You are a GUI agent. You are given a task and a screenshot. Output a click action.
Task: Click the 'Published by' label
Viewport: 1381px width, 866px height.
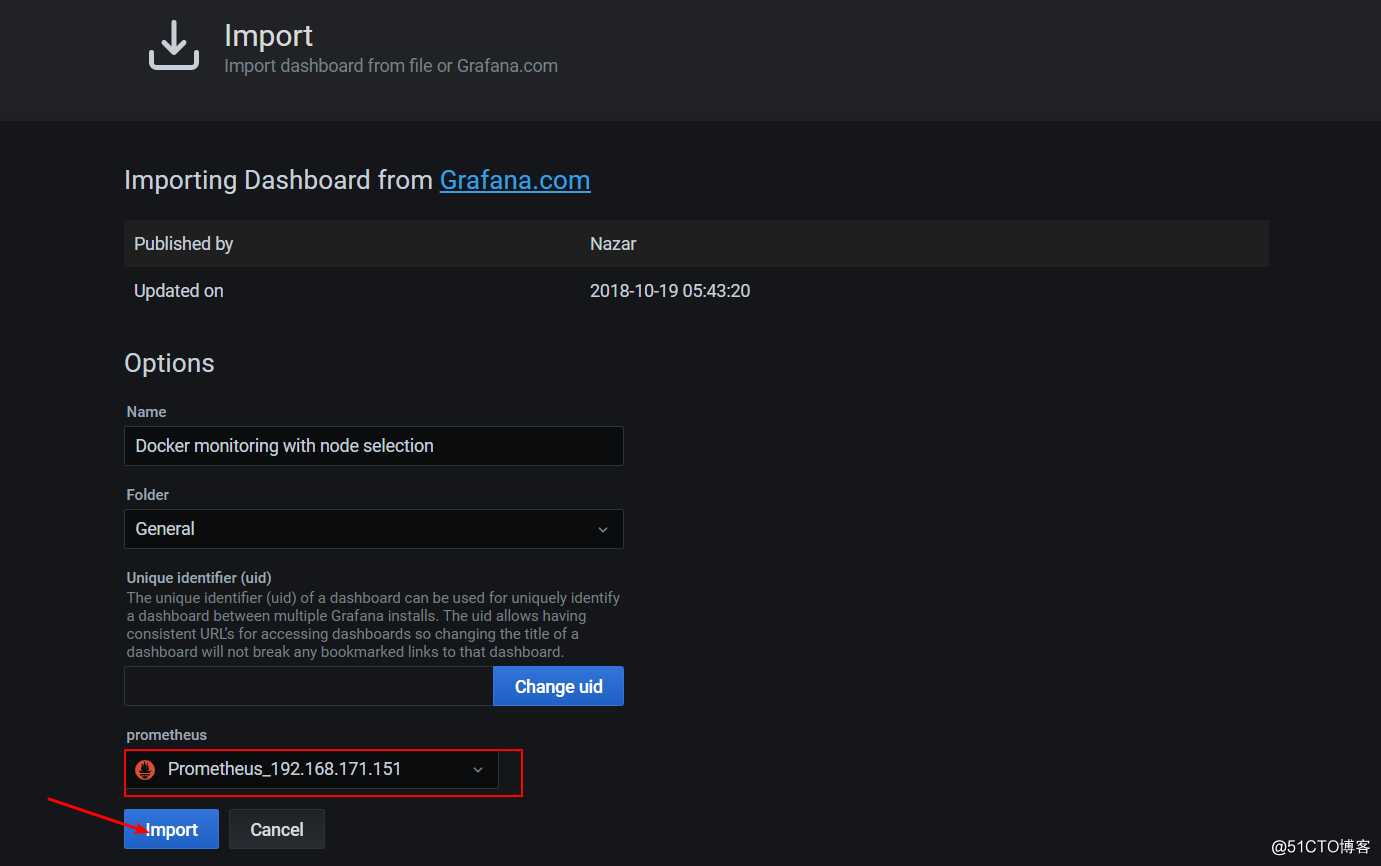coord(184,244)
